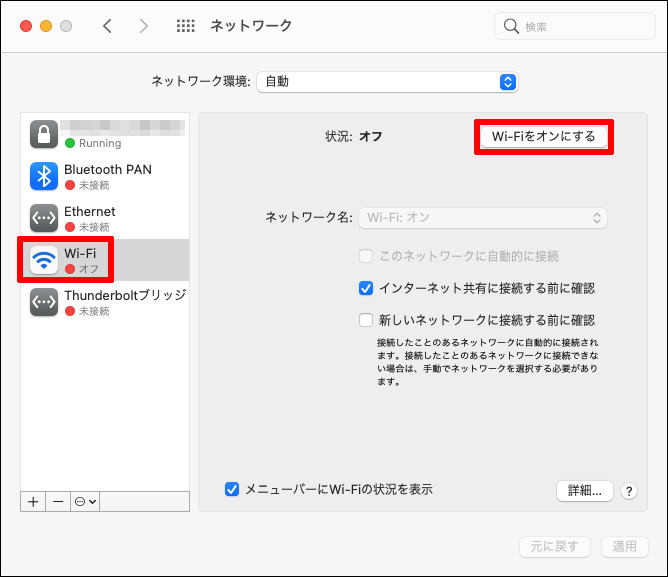This screenshot has width=668, height=577.
Task: Open the show-all grid icon
Action: point(185,26)
